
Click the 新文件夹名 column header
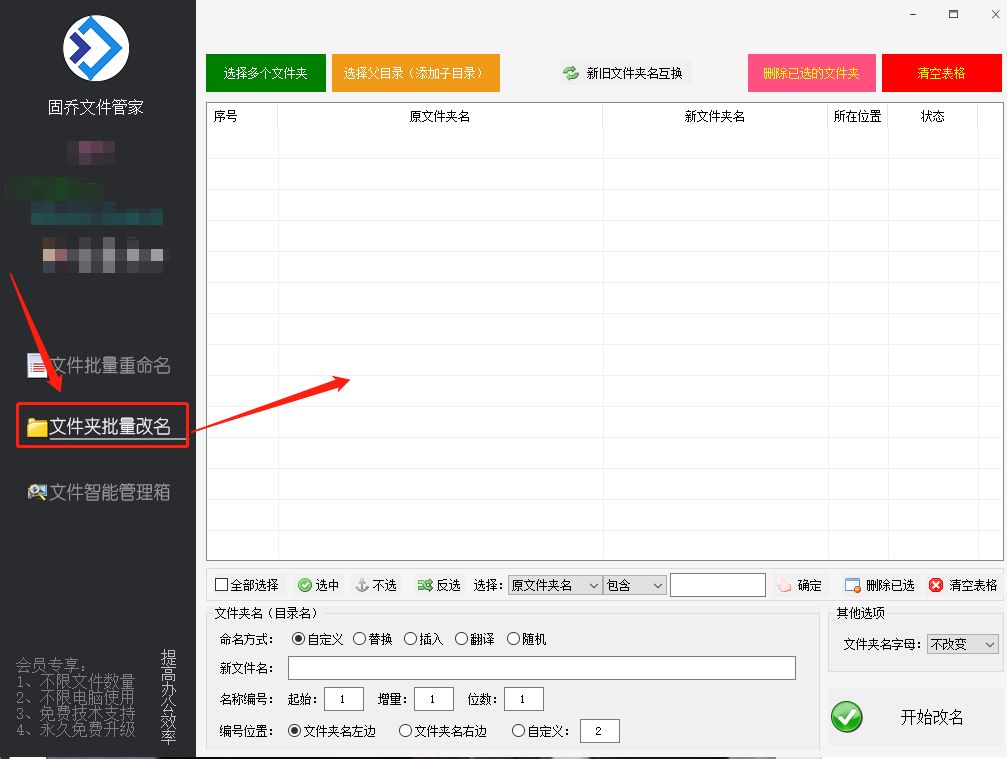pyautogui.click(x=715, y=116)
